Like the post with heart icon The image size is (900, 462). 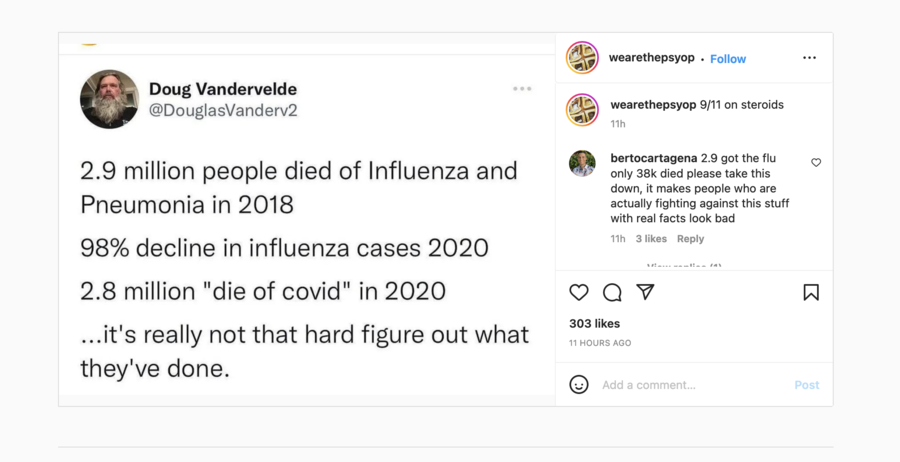[x=579, y=292]
